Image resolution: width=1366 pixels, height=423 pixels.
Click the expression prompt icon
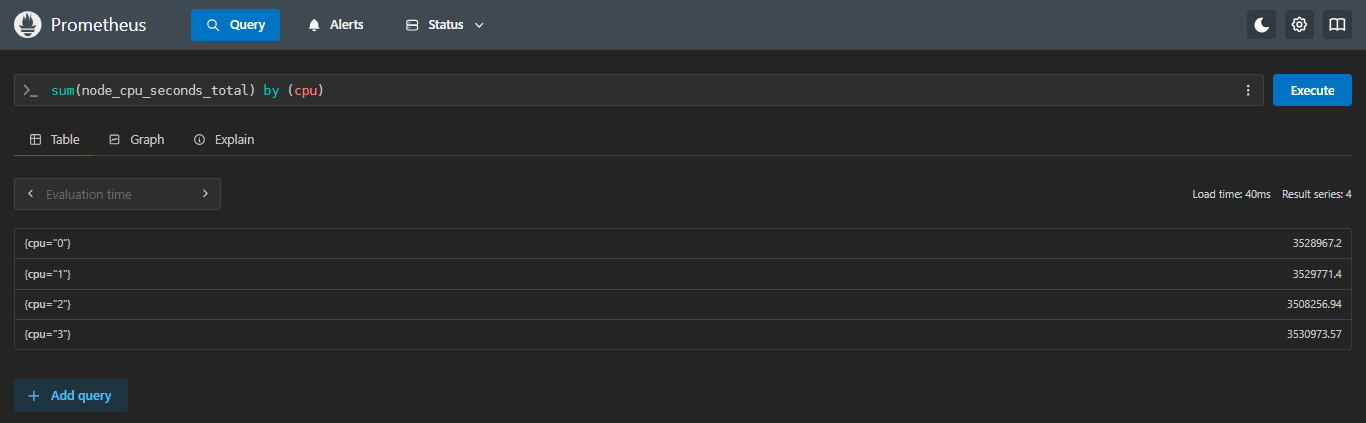31,90
